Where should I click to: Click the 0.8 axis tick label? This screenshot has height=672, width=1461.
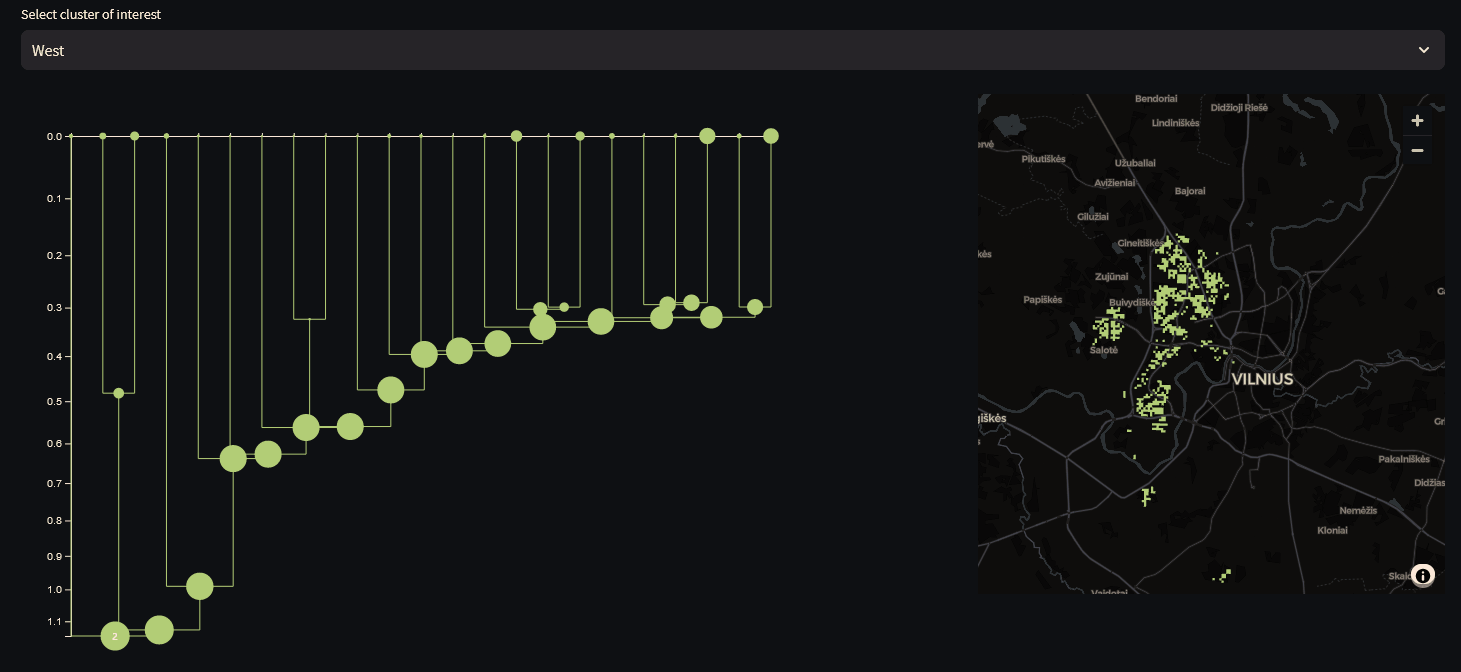[x=54, y=521]
